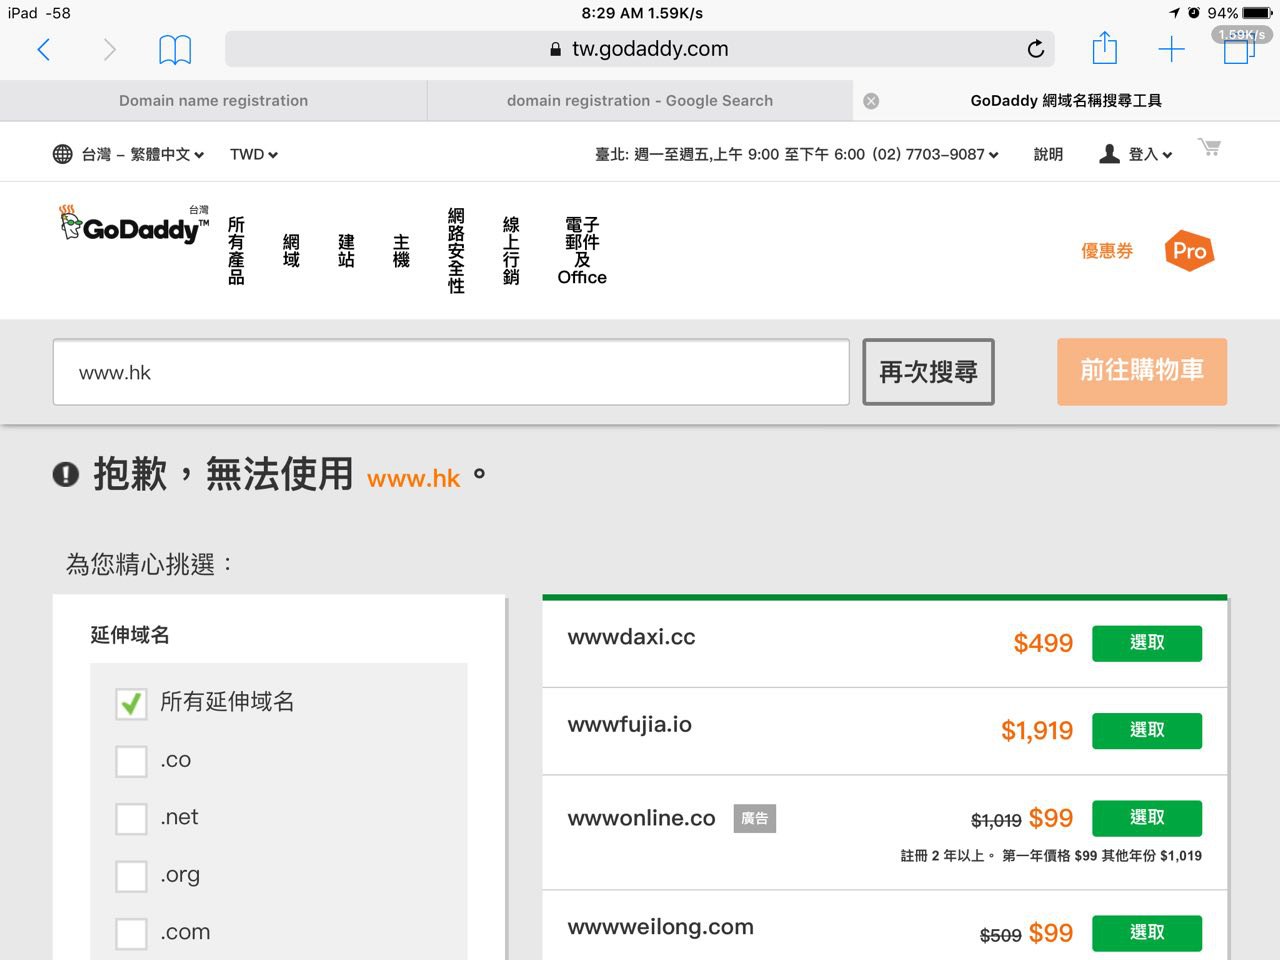Close the GoDaddy tab with X

[x=871, y=101]
